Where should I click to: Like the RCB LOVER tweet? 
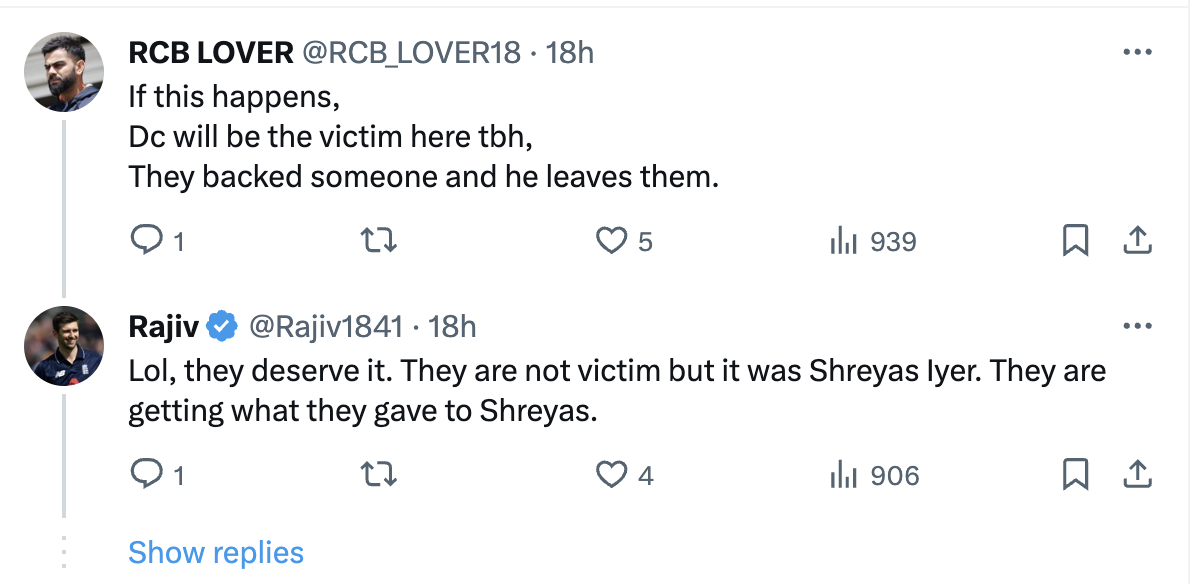pyautogui.click(x=610, y=241)
